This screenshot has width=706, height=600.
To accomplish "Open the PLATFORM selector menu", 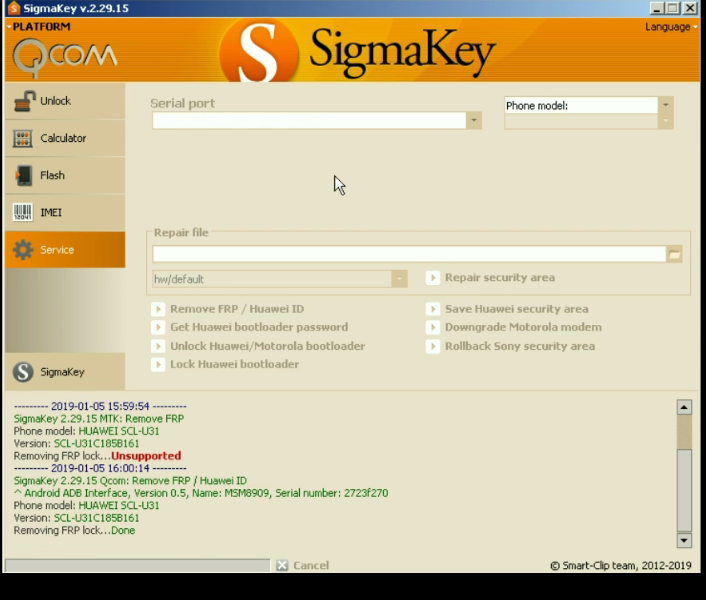I will pos(39,27).
